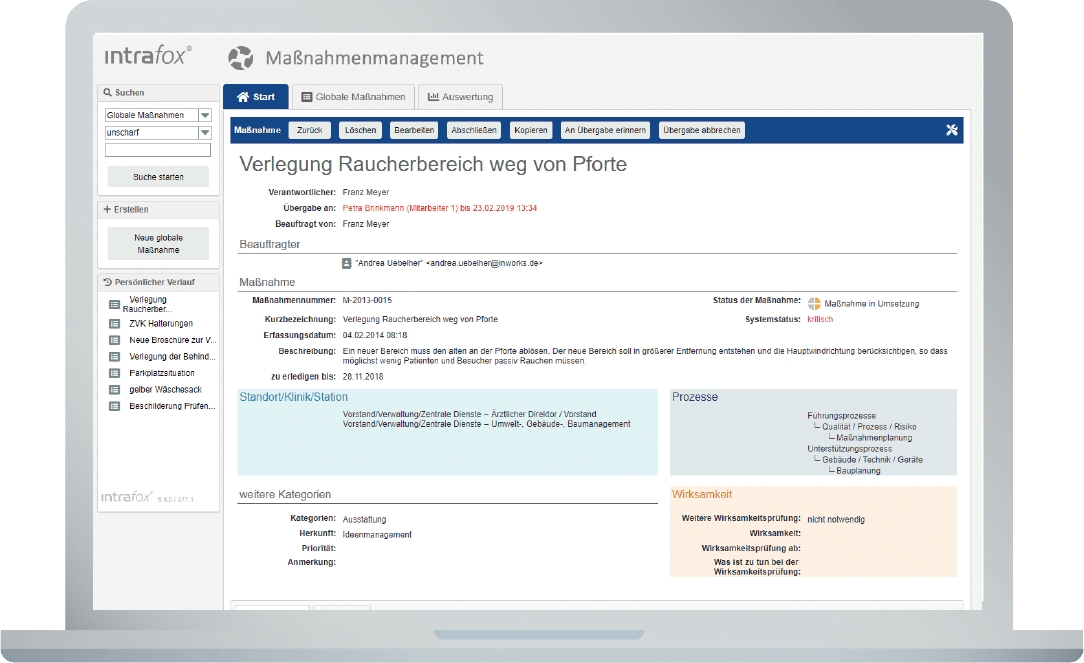The width and height of the screenshot is (1084, 663).
Task: Click the magnifier icon beside Suchen
Action: (x=107, y=92)
